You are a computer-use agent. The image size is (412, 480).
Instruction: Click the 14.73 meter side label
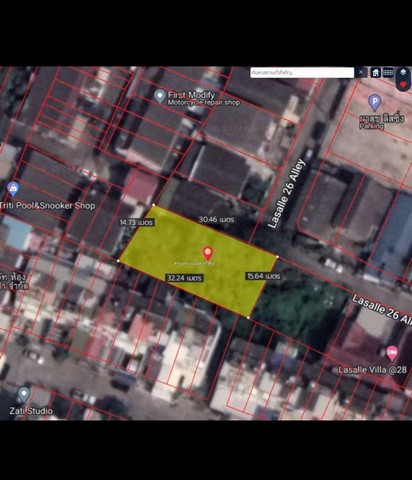[137, 222]
